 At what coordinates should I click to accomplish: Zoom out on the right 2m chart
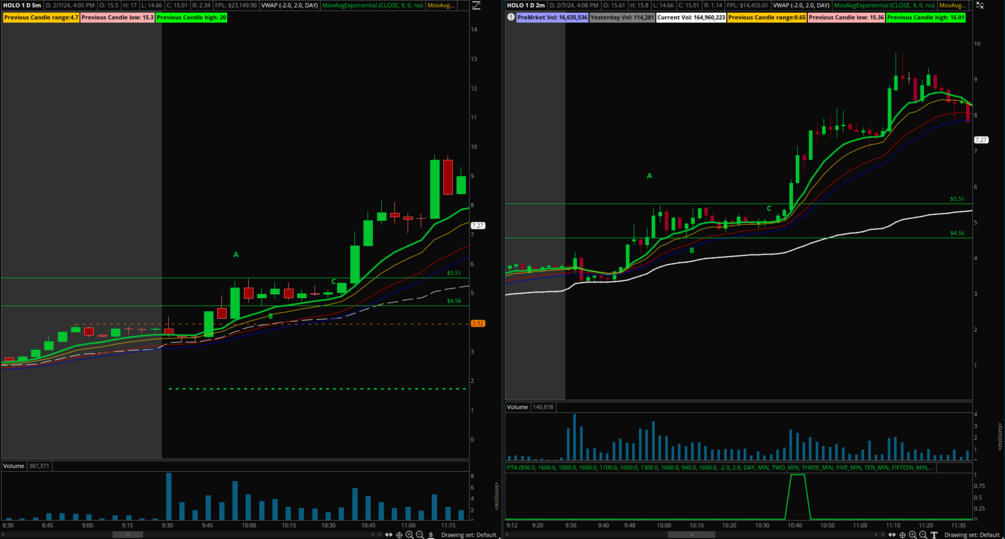click(x=923, y=535)
